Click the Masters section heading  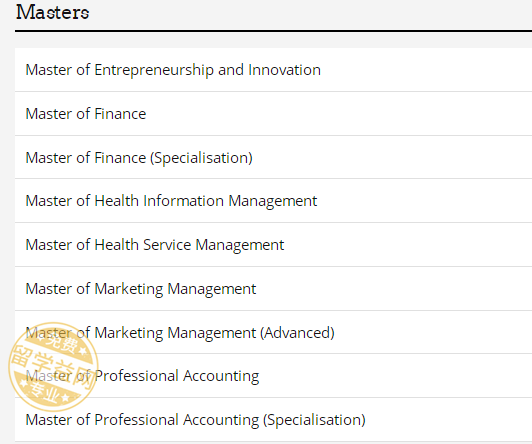tap(53, 12)
